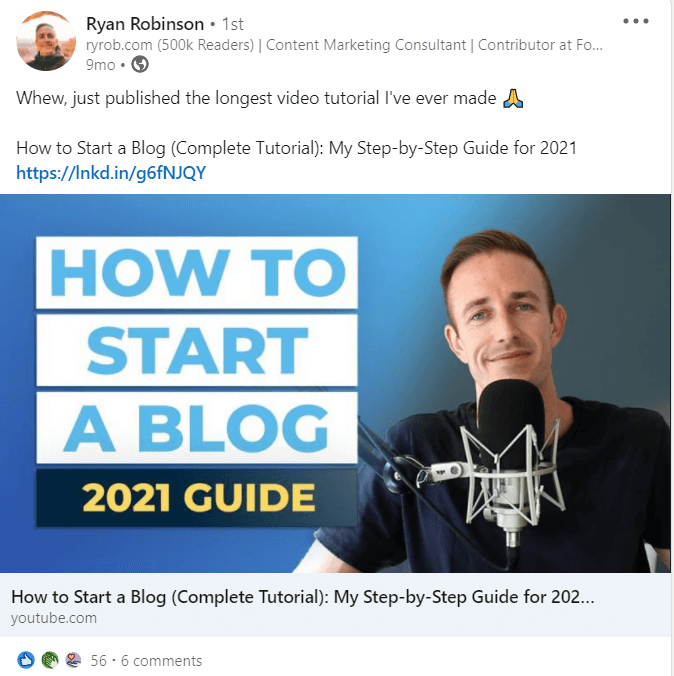Open Ryan Robinson's name link
The height and width of the screenshot is (676, 674).
(145, 24)
